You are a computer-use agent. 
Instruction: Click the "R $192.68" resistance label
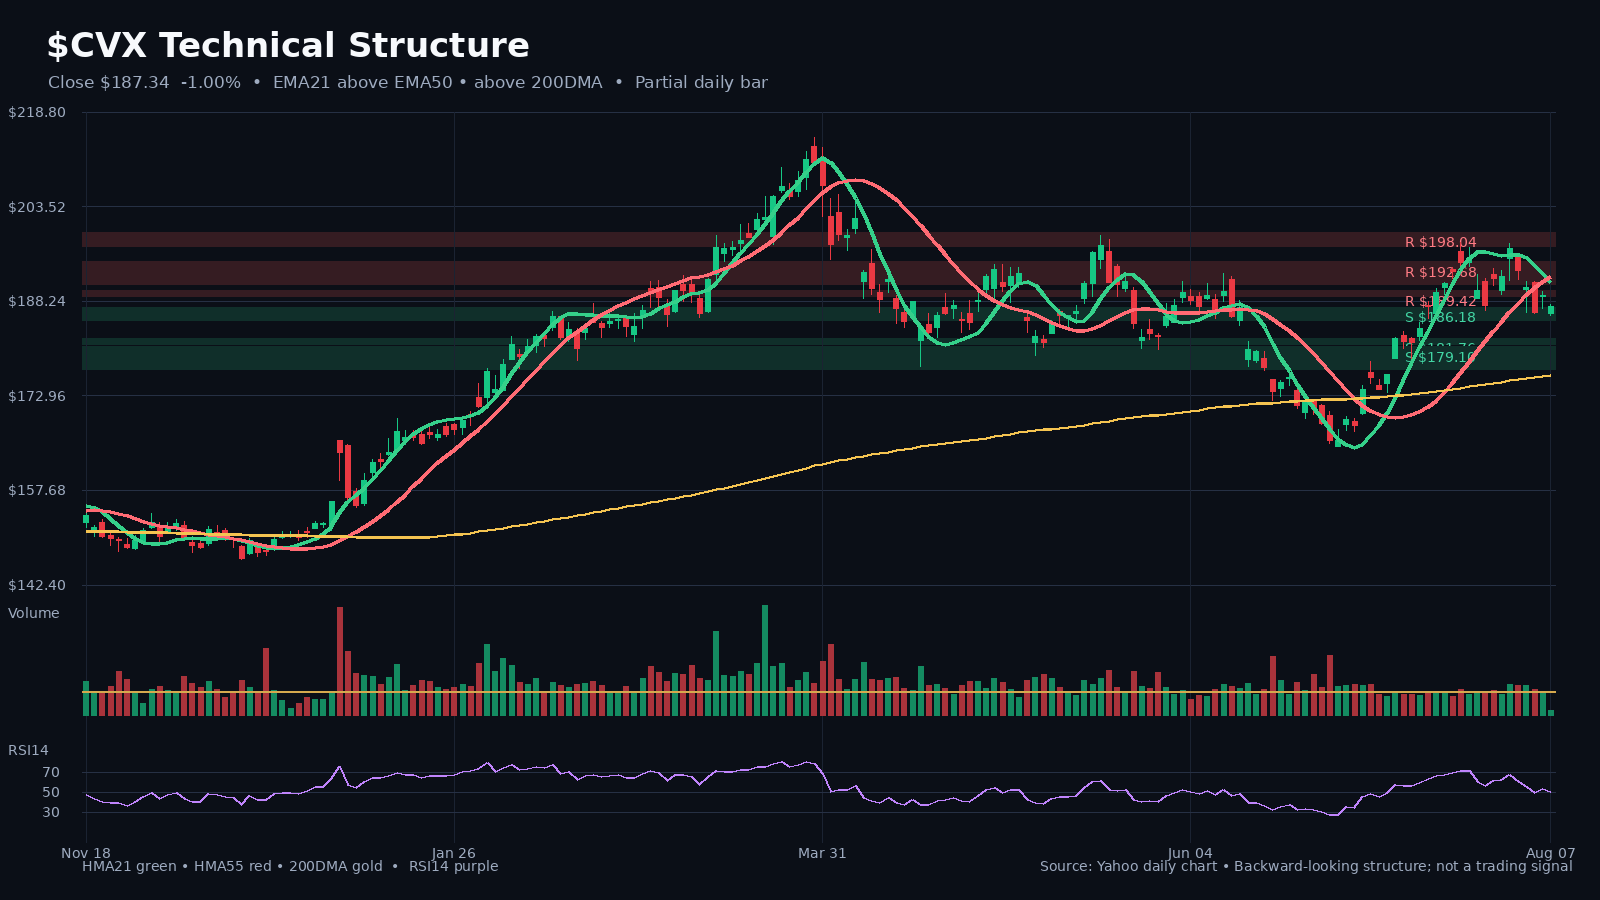pyautogui.click(x=1441, y=273)
